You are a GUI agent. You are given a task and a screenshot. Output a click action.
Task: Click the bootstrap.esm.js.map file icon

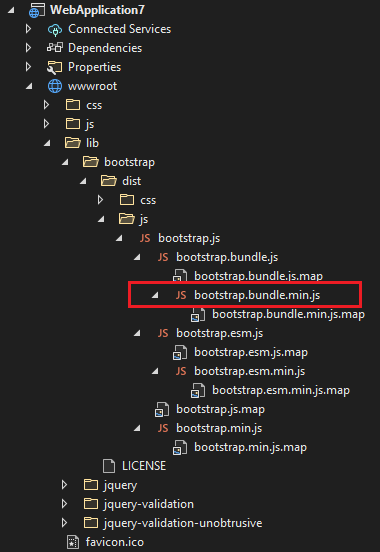click(x=180, y=352)
